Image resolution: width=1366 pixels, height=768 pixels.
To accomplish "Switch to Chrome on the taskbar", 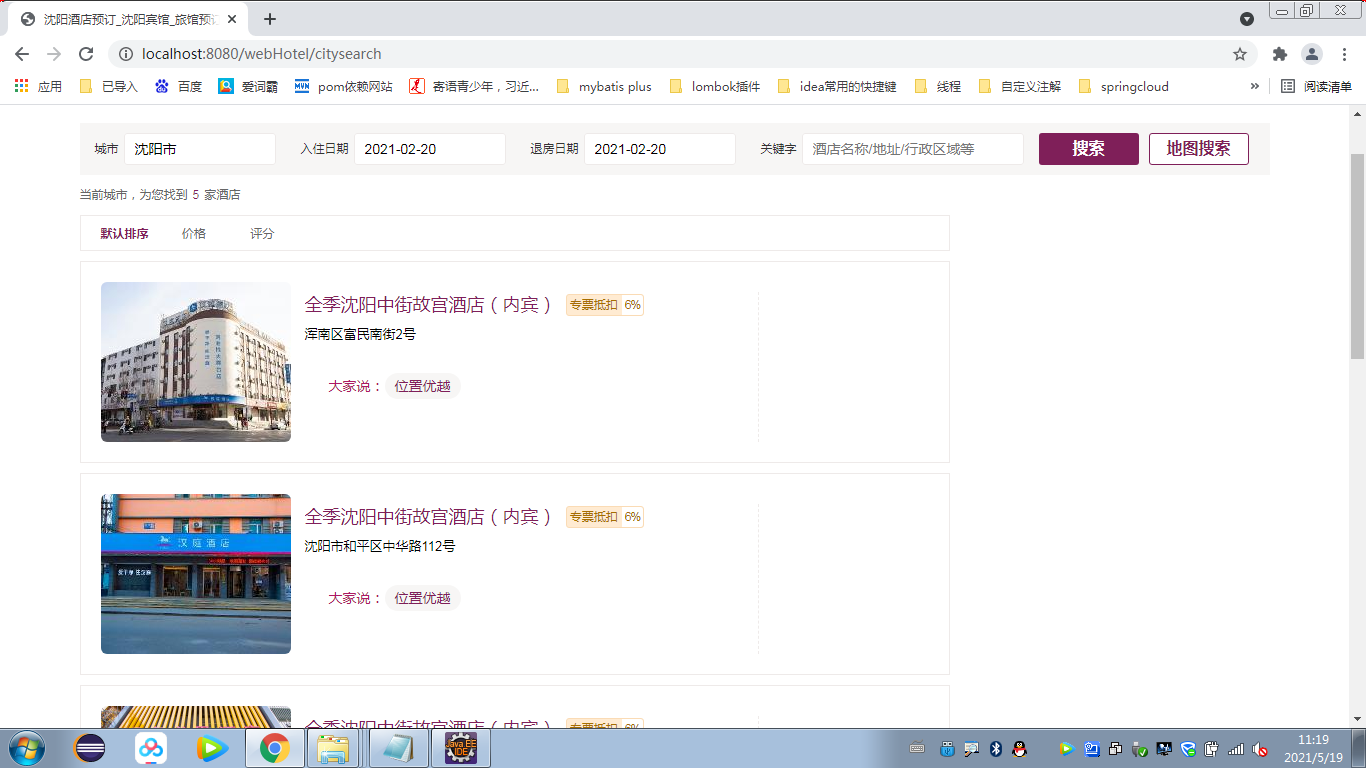I will tap(275, 748).
